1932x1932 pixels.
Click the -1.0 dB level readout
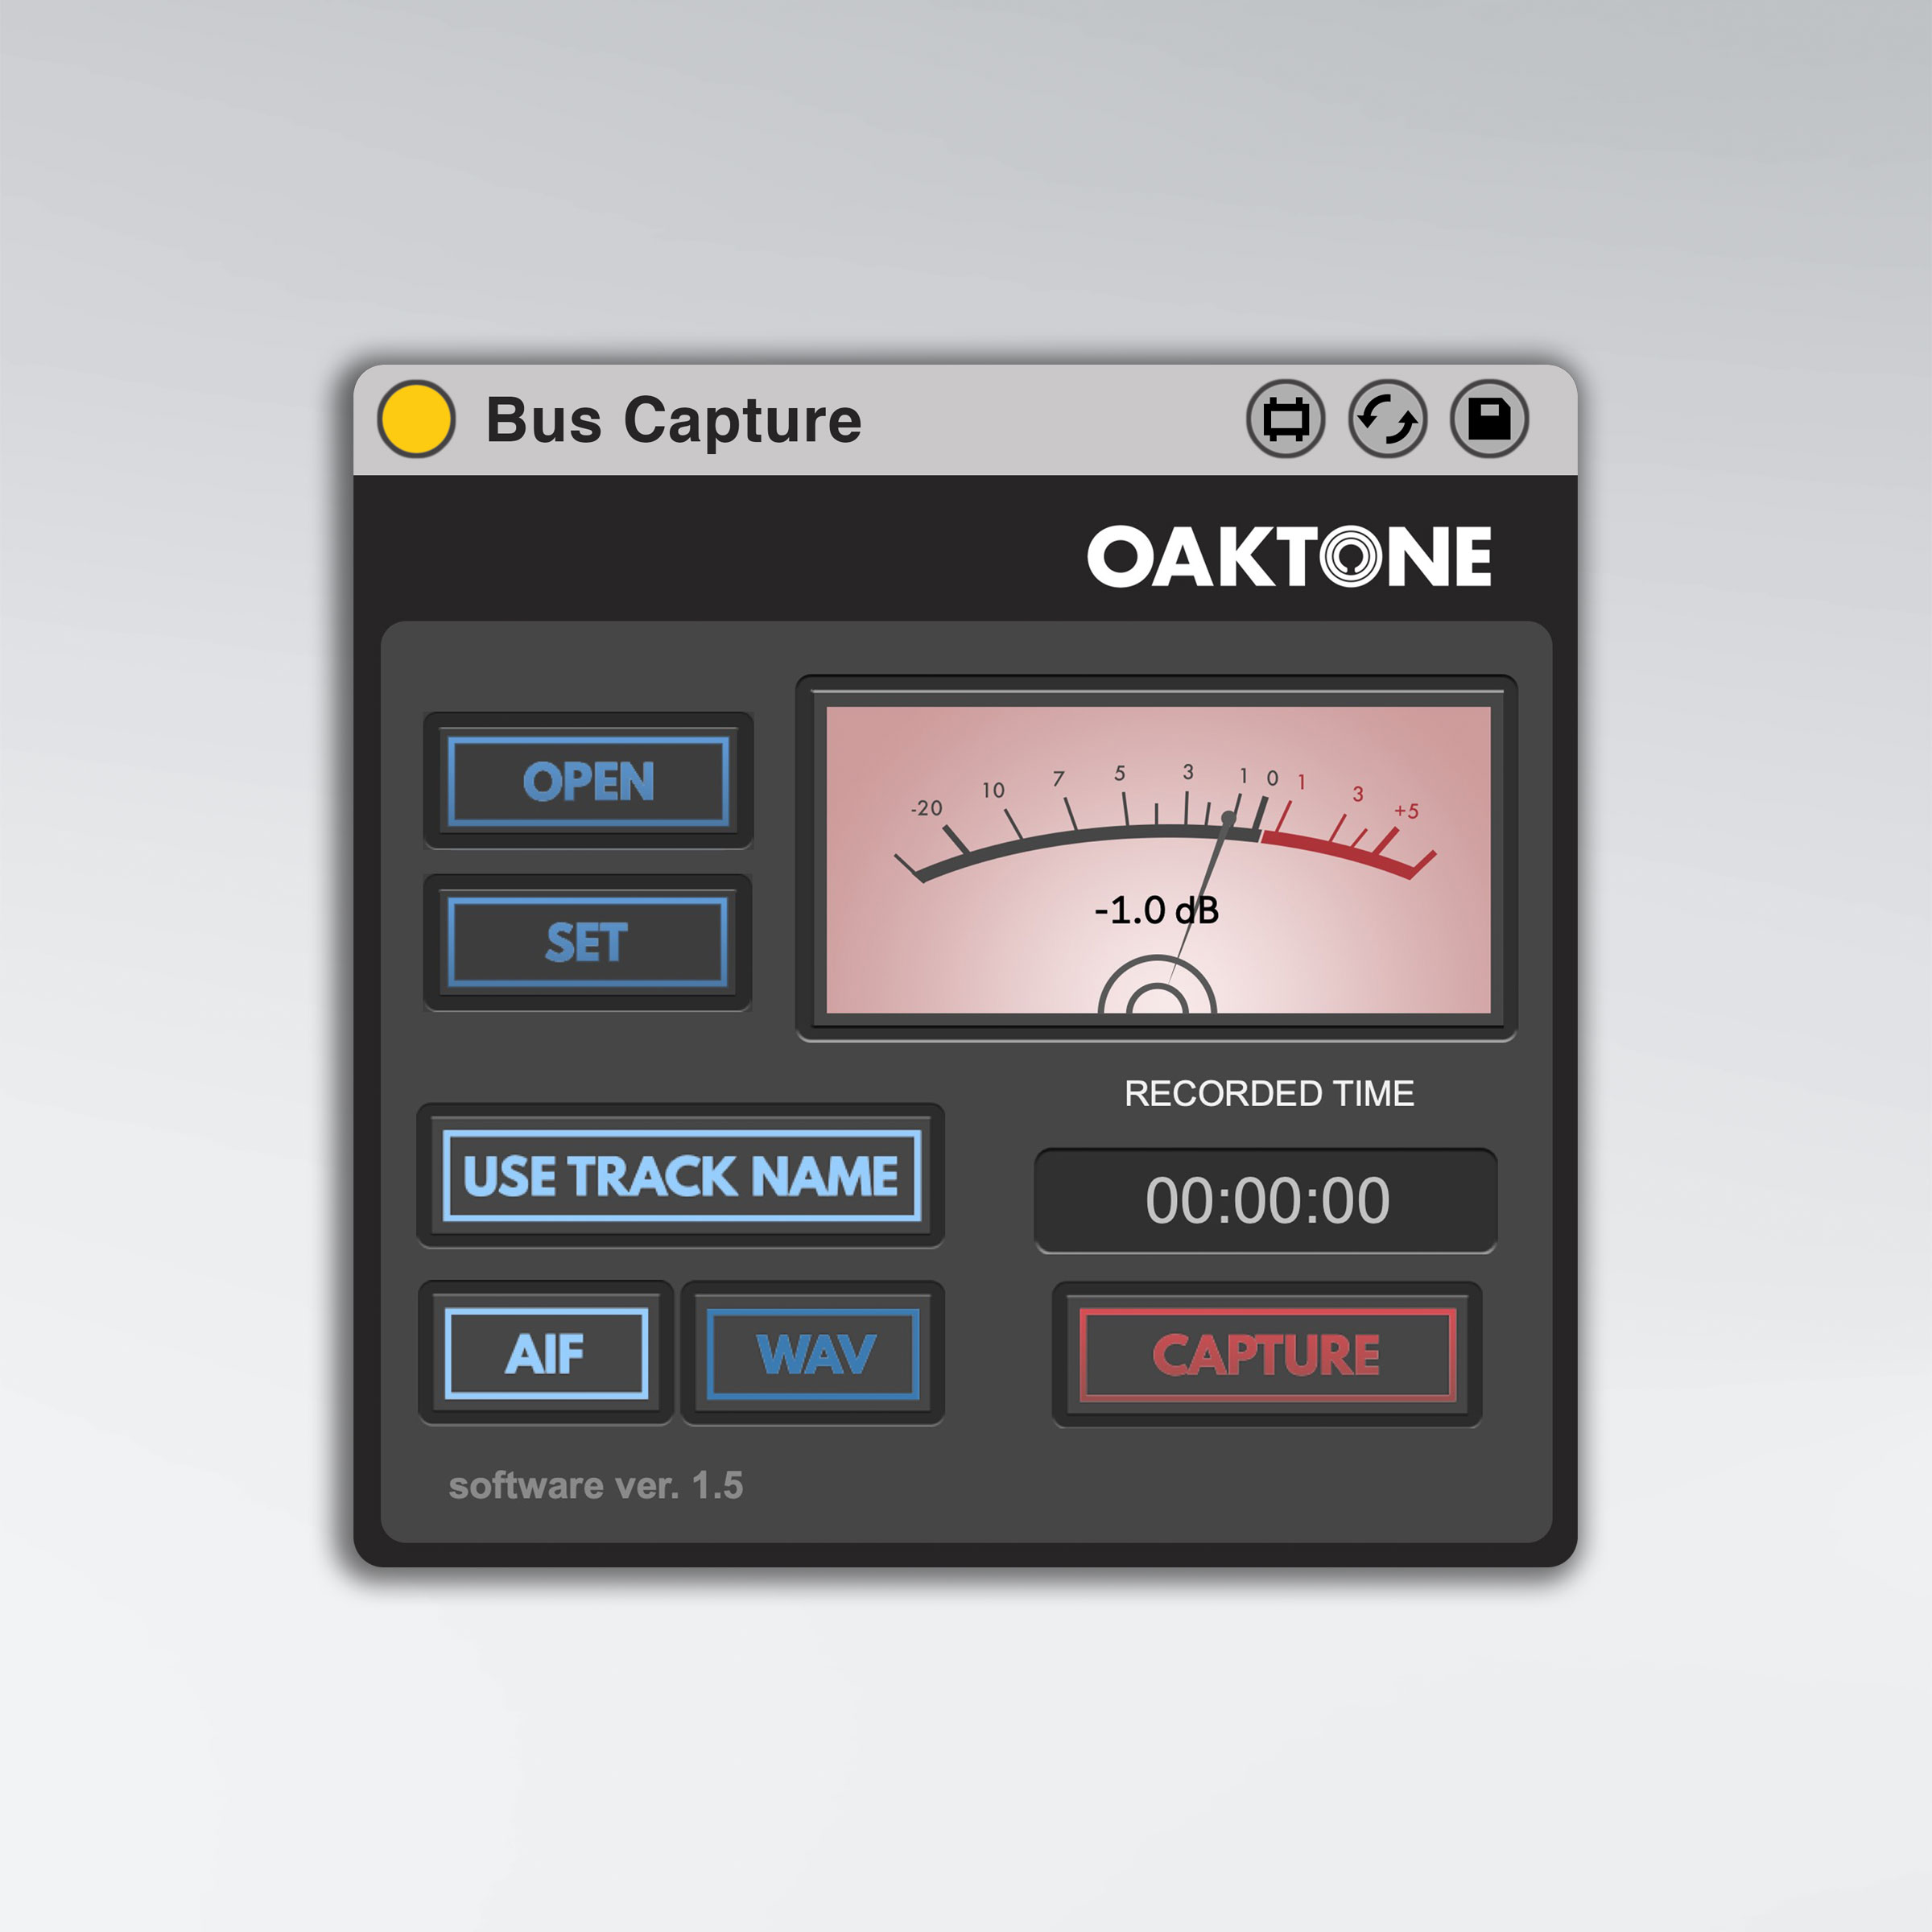(1157, 910)
